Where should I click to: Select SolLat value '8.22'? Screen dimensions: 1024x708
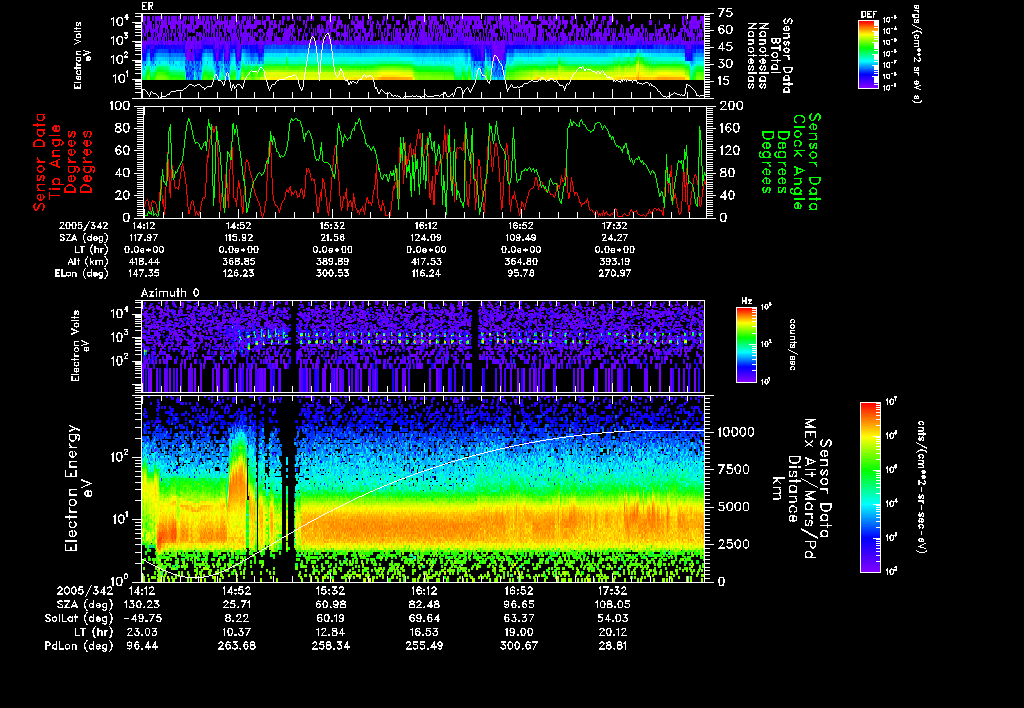point(237,618)
